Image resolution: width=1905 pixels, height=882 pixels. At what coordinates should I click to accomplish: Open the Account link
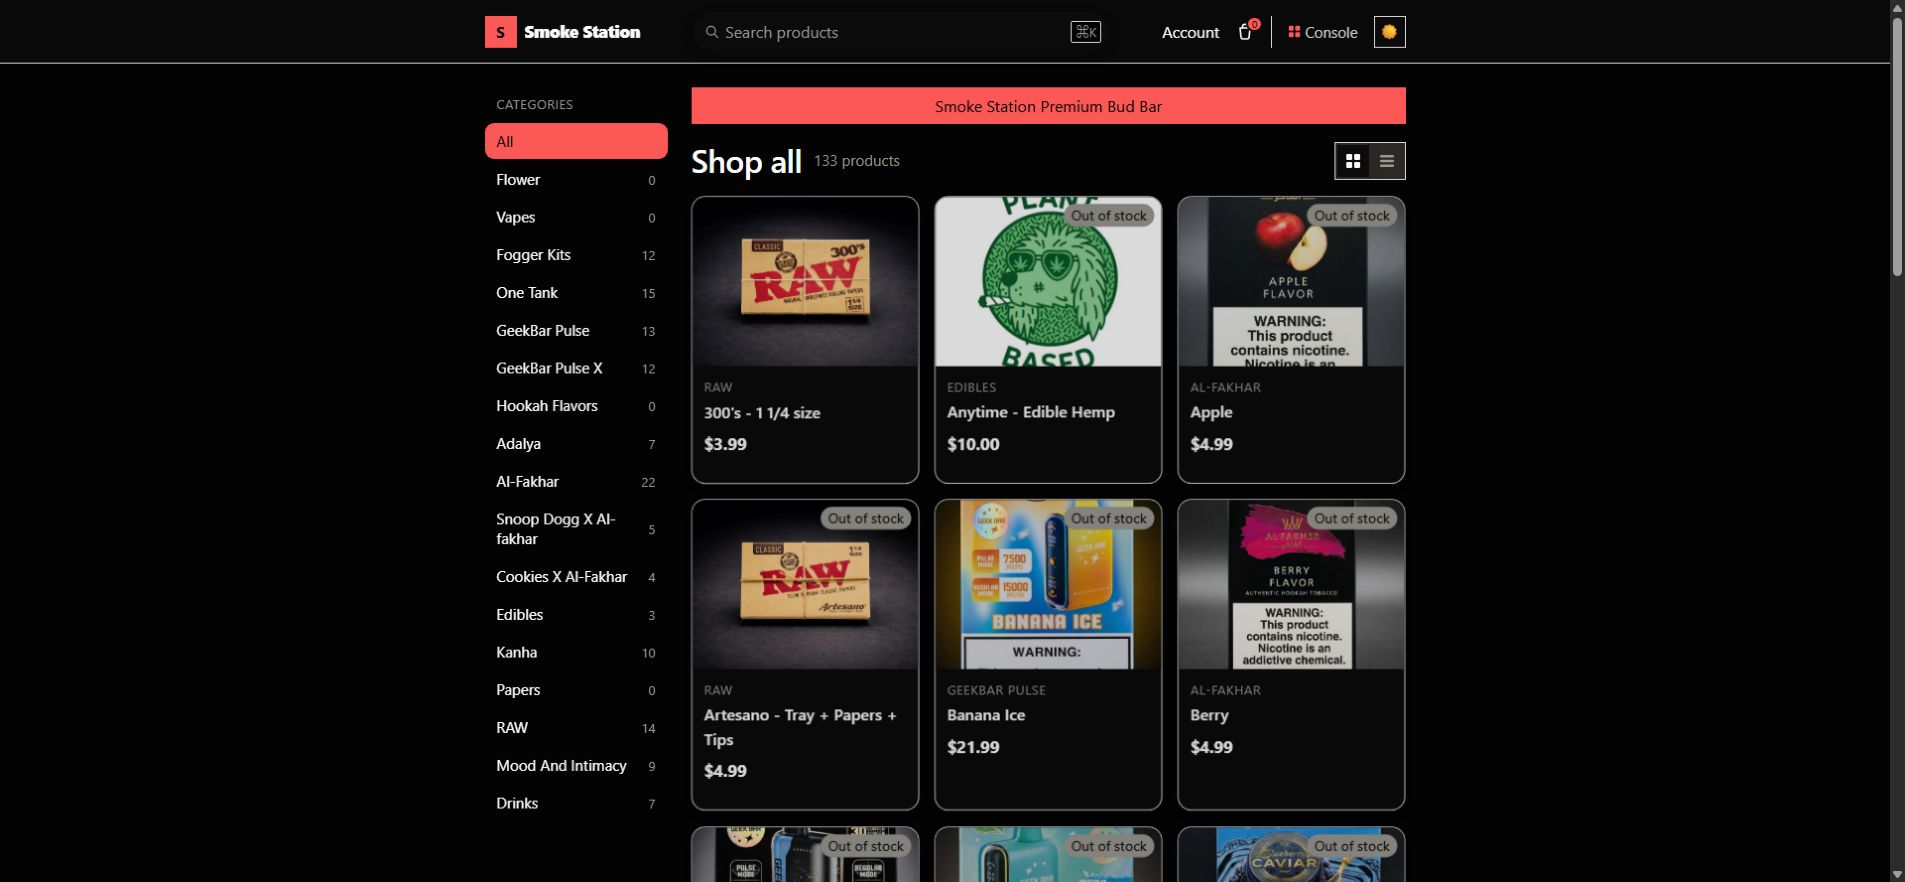[x=1190, y=32]
